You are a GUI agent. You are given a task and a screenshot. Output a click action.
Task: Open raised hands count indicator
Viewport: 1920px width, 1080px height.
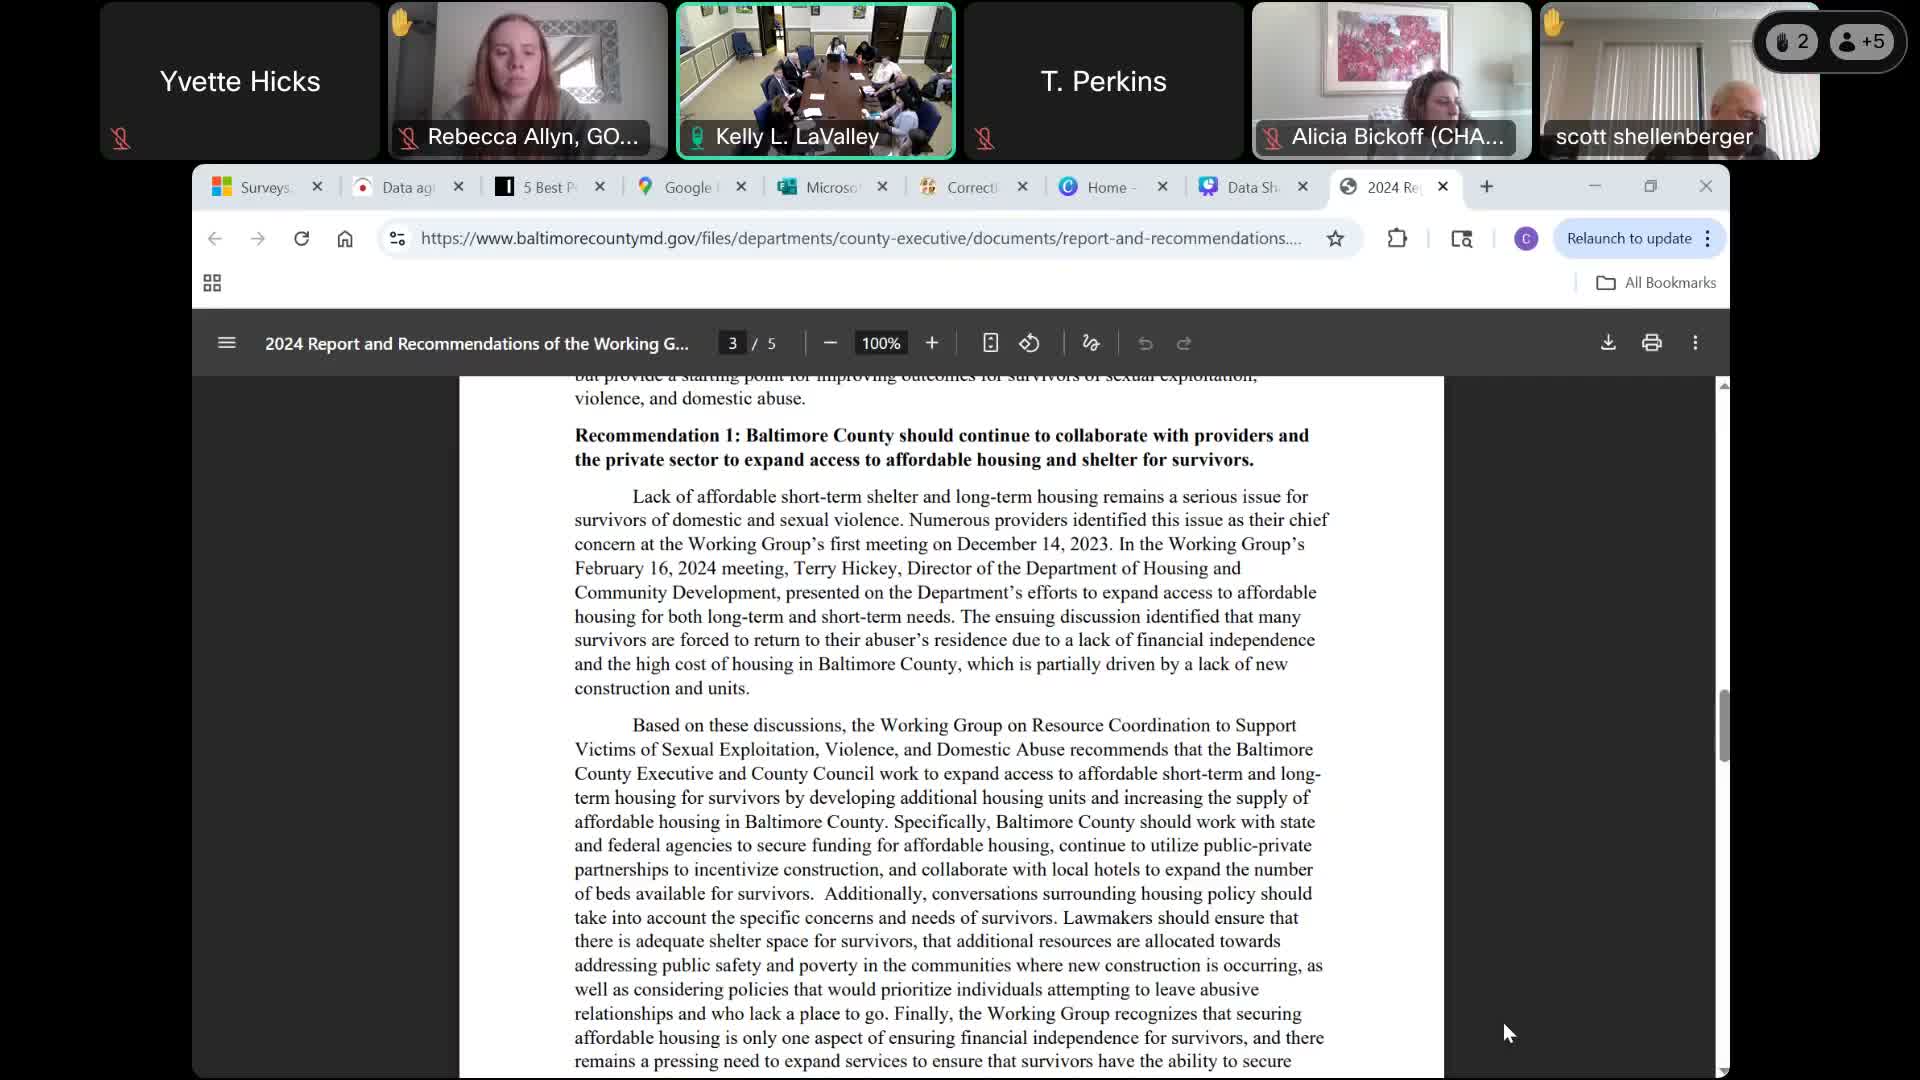pos(1791,42)
